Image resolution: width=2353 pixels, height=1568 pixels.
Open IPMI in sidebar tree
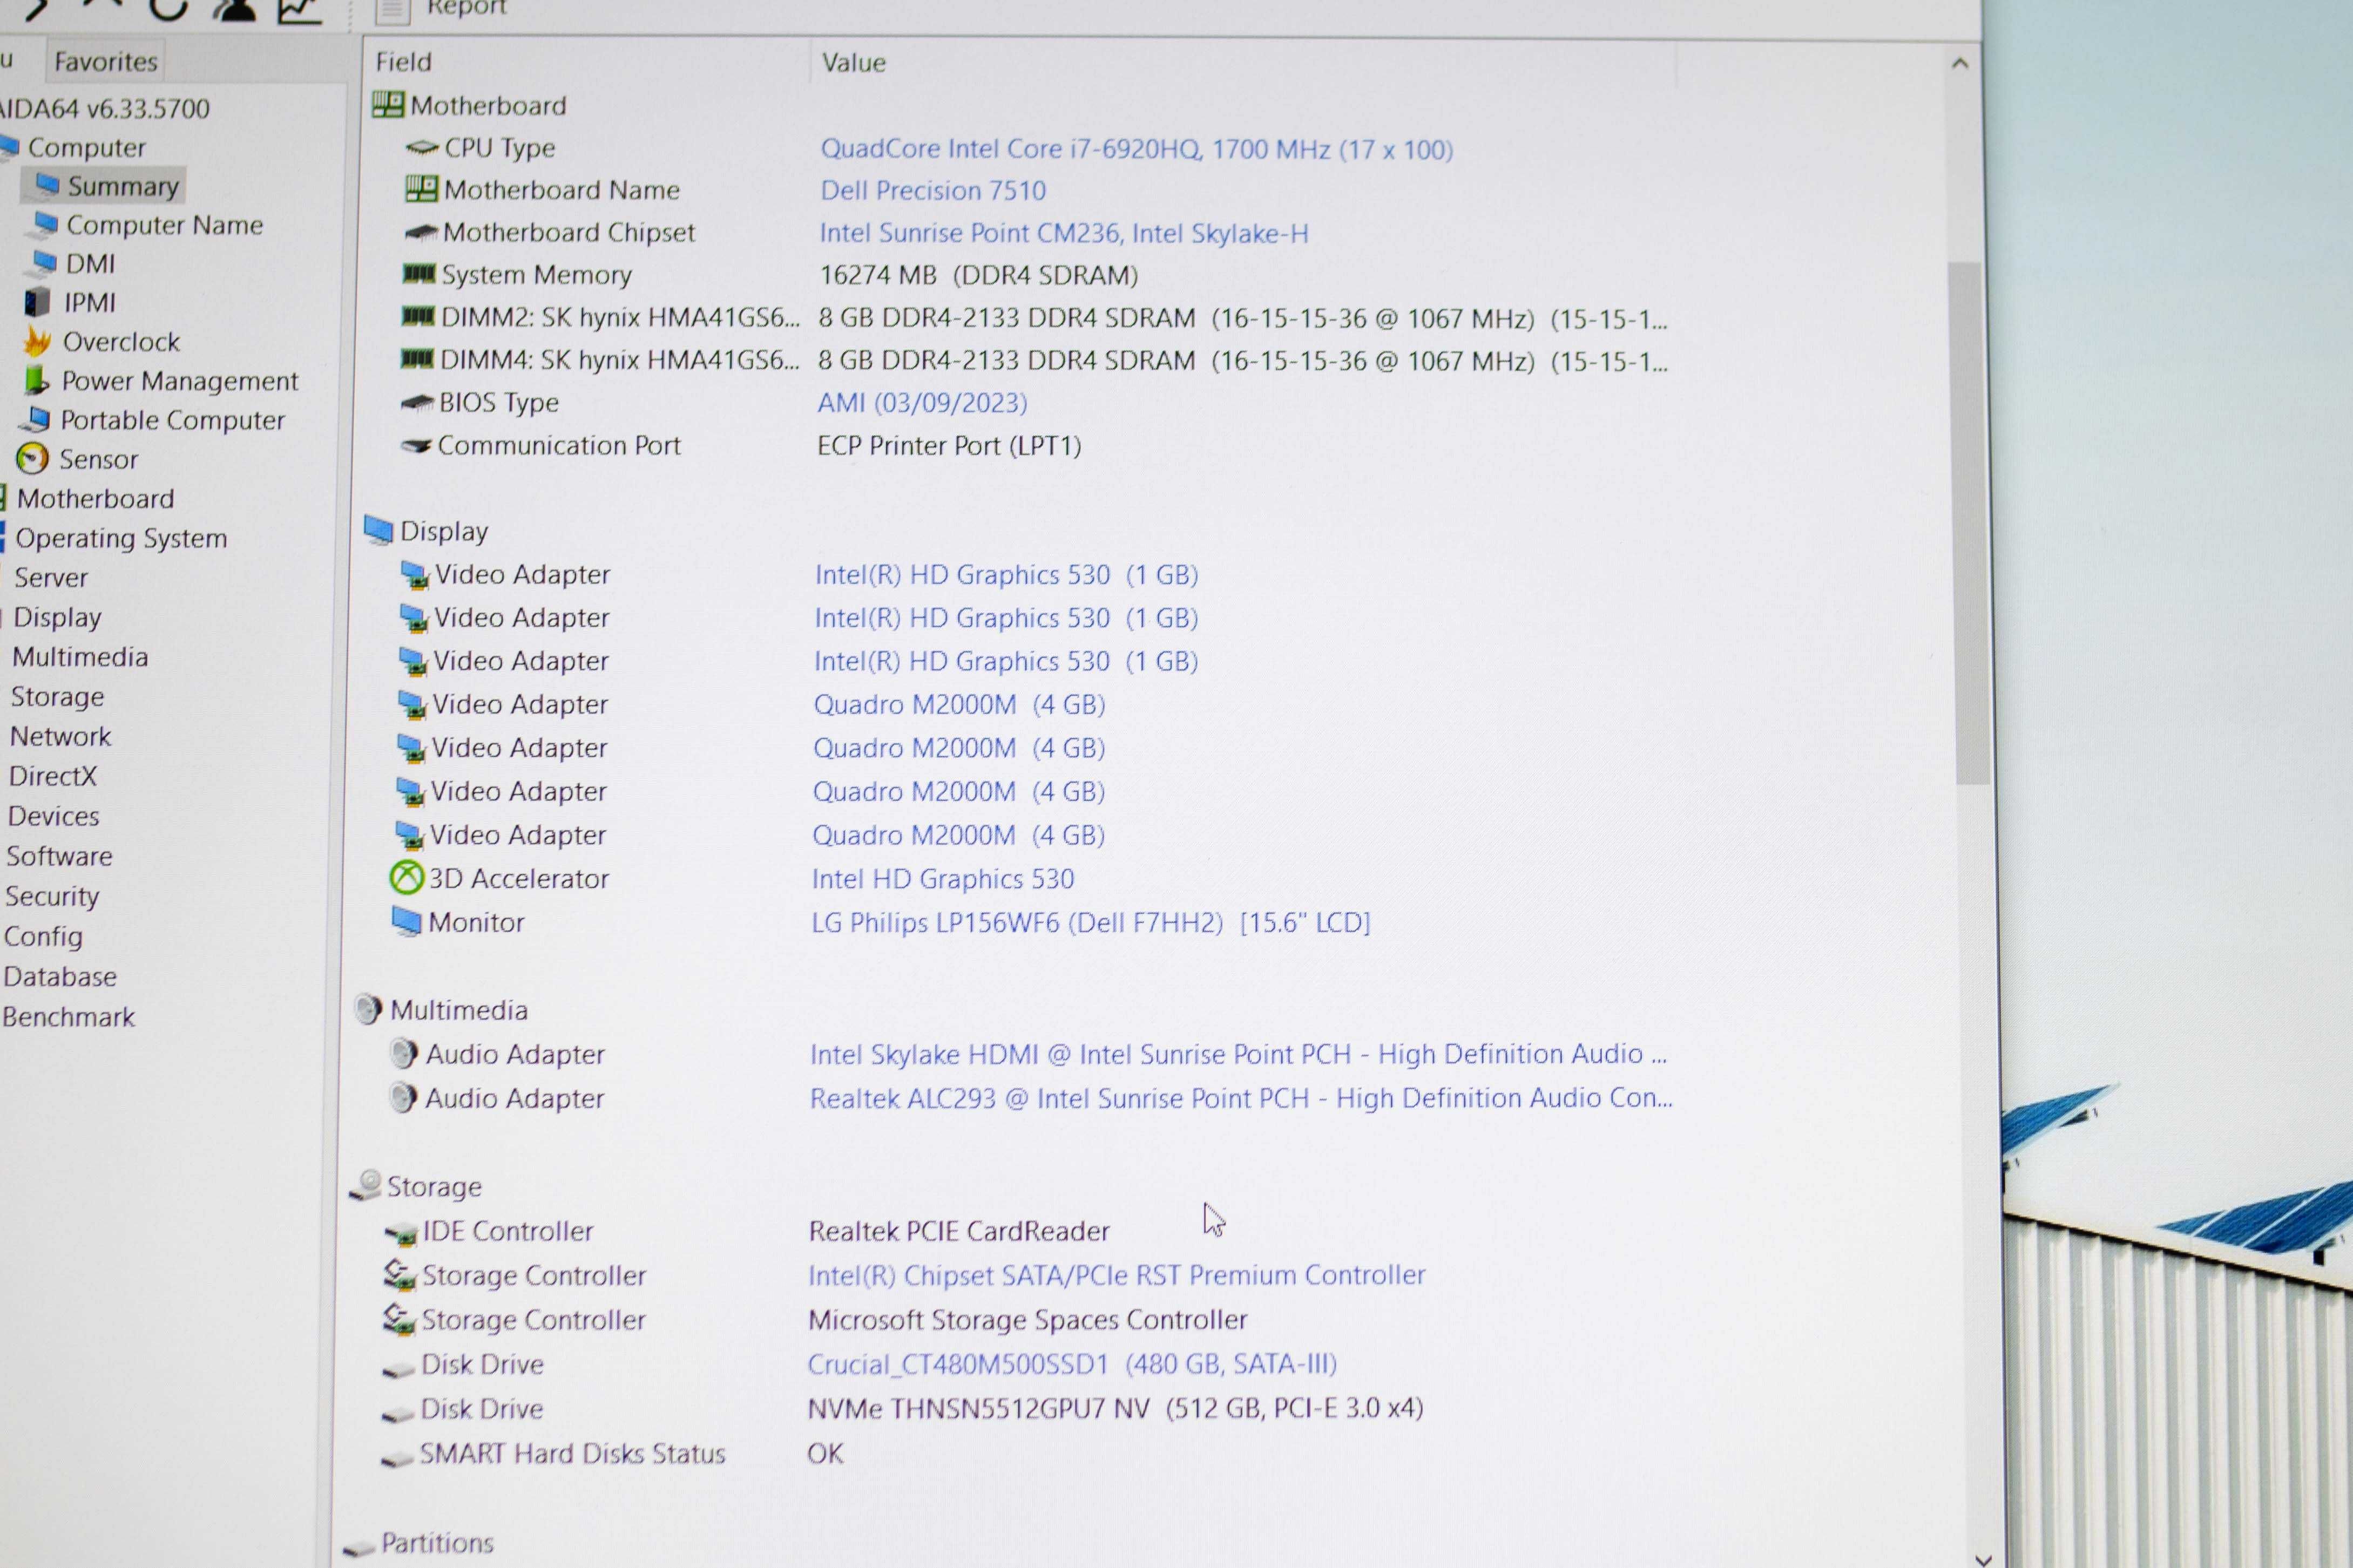tap(89, 302)
